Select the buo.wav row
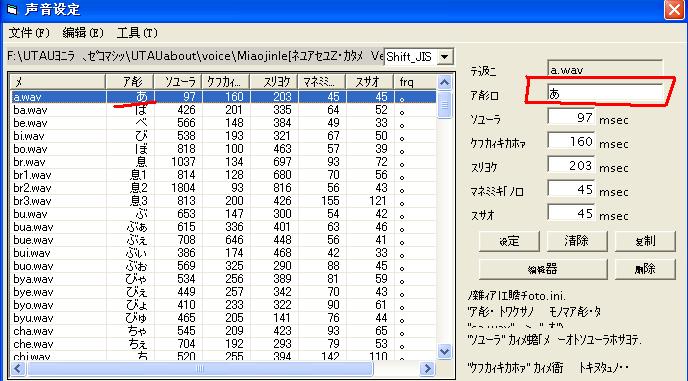The height and width of the screenshot is (381, 688). click(223, 266)
